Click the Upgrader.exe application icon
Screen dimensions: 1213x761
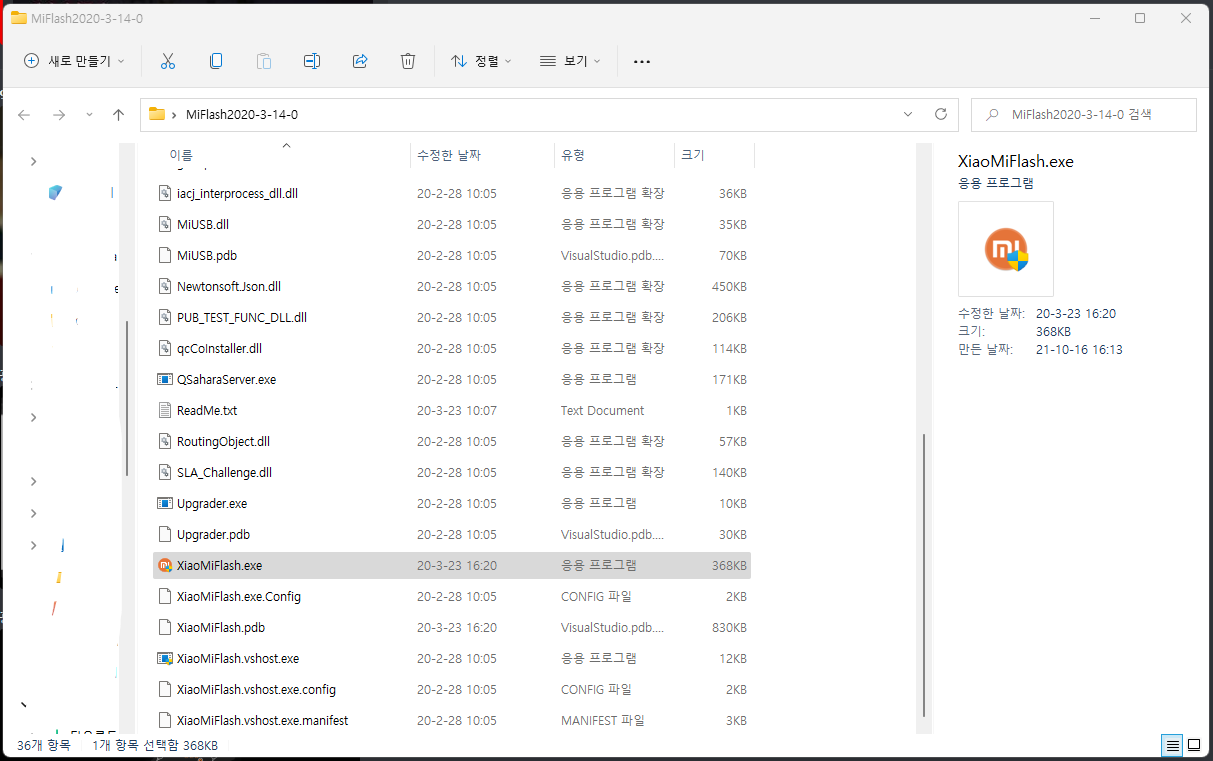coord(166,503)
